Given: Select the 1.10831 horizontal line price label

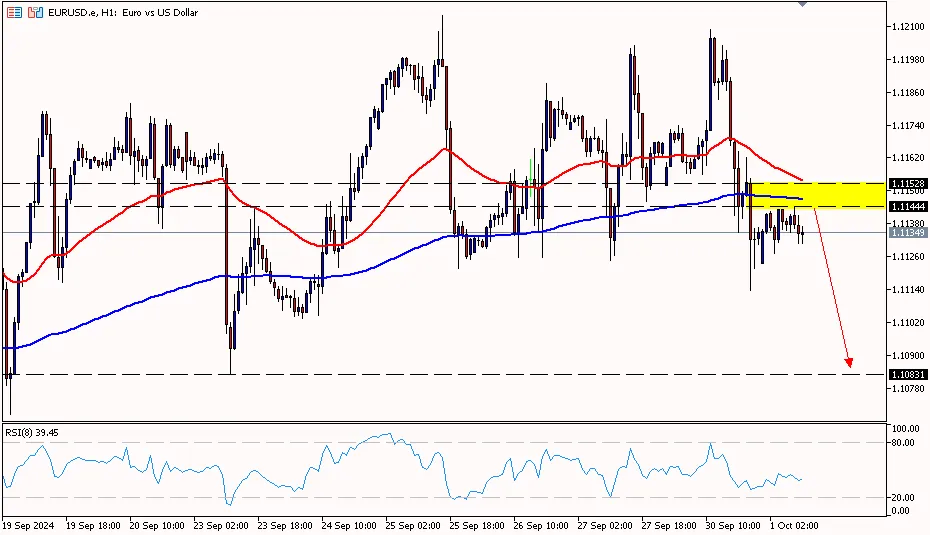Looking at the screenshot, I should coord(908,374).
